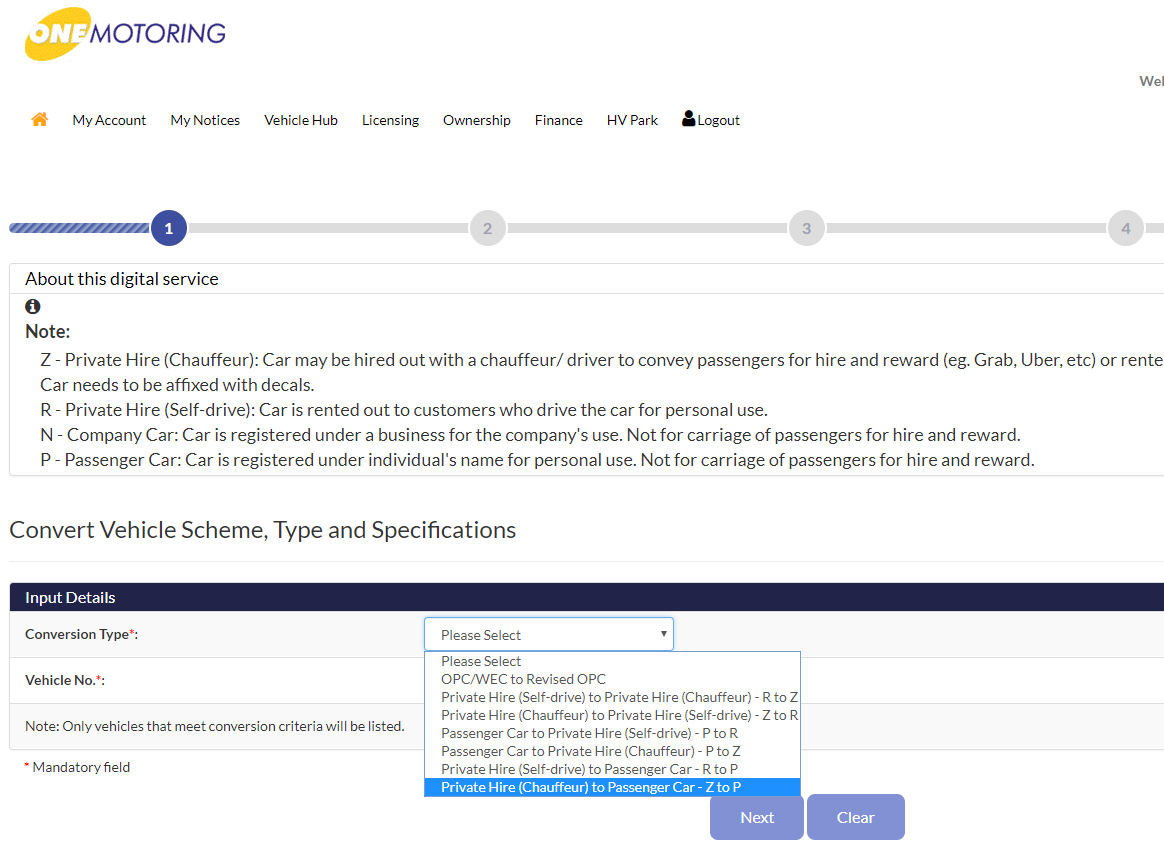Collapse the Conversion Type dropdown

[x=548, y=634]
